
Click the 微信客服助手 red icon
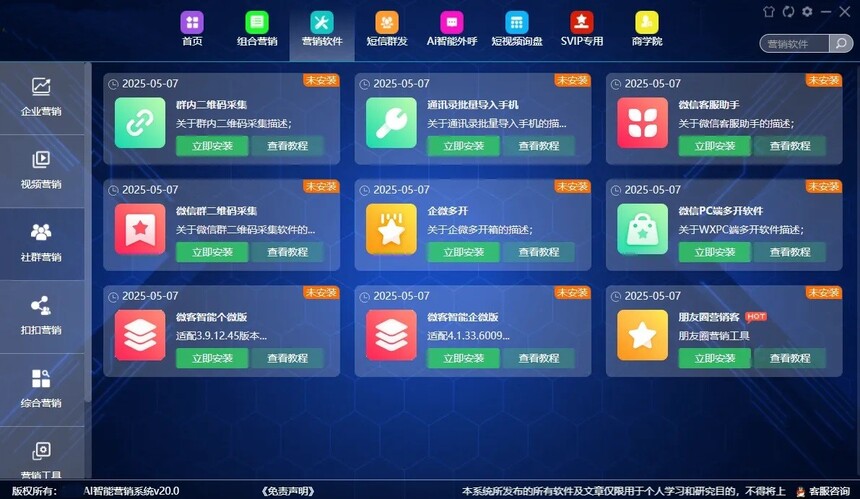(642, 123)
